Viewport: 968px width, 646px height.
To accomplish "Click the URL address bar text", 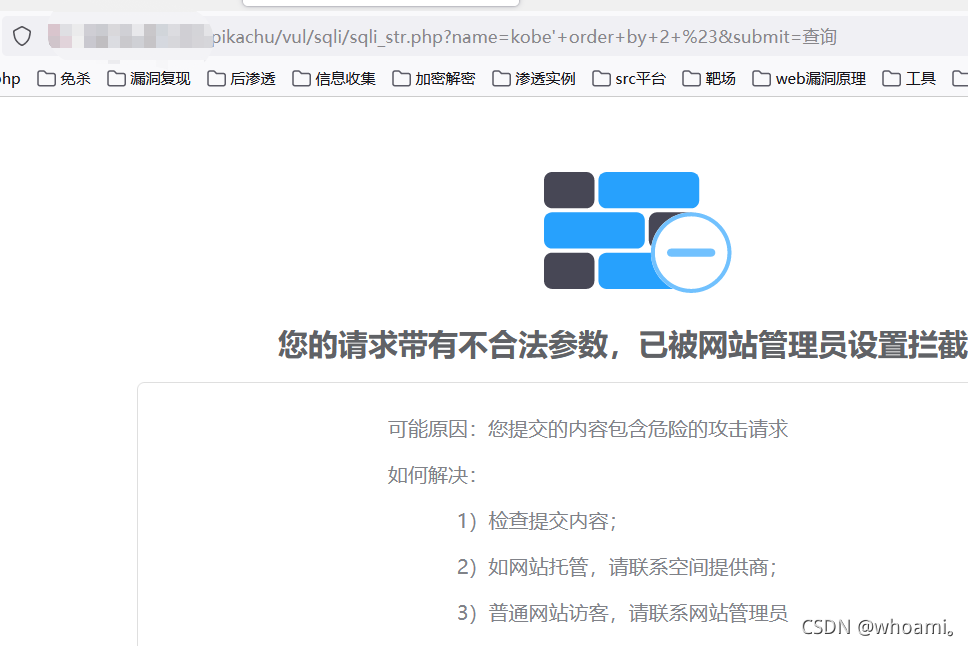I will tap(524, 37).
